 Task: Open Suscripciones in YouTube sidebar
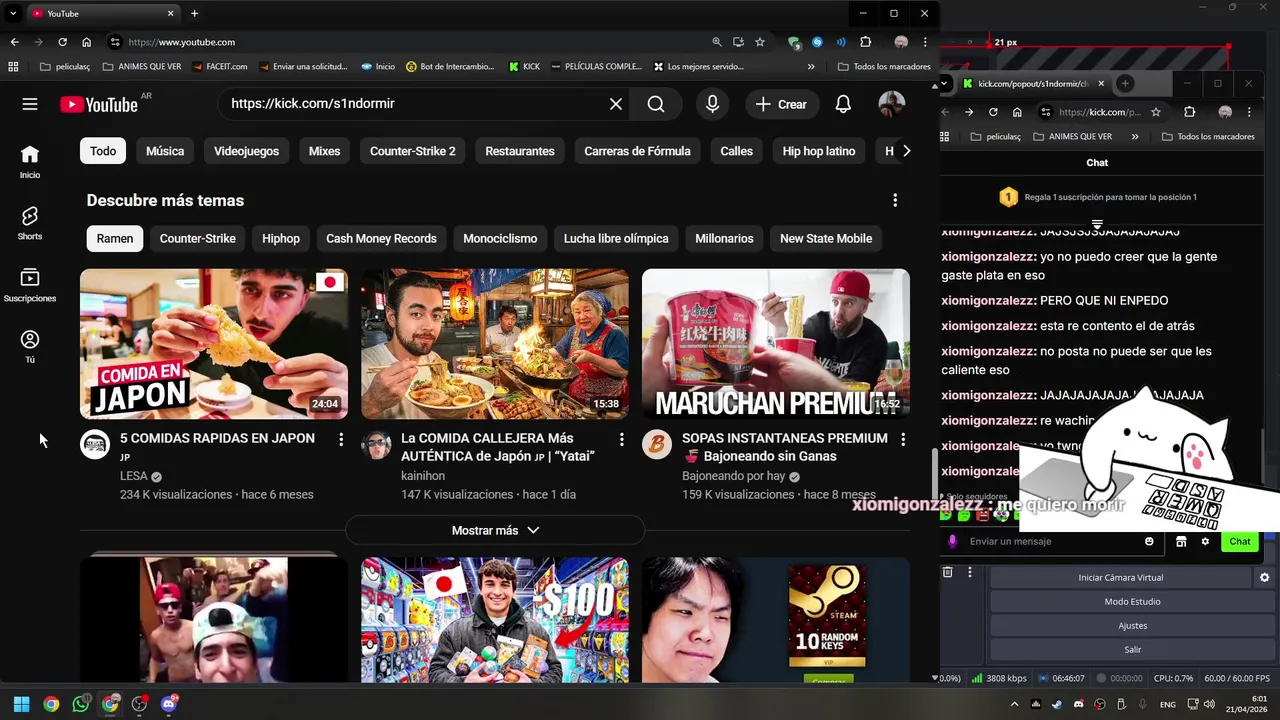30,285
